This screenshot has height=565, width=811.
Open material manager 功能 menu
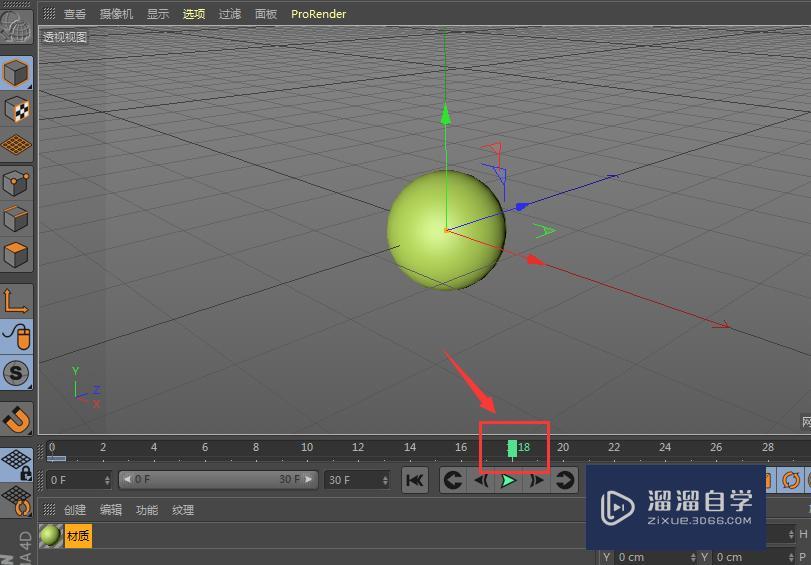(147, 510)
